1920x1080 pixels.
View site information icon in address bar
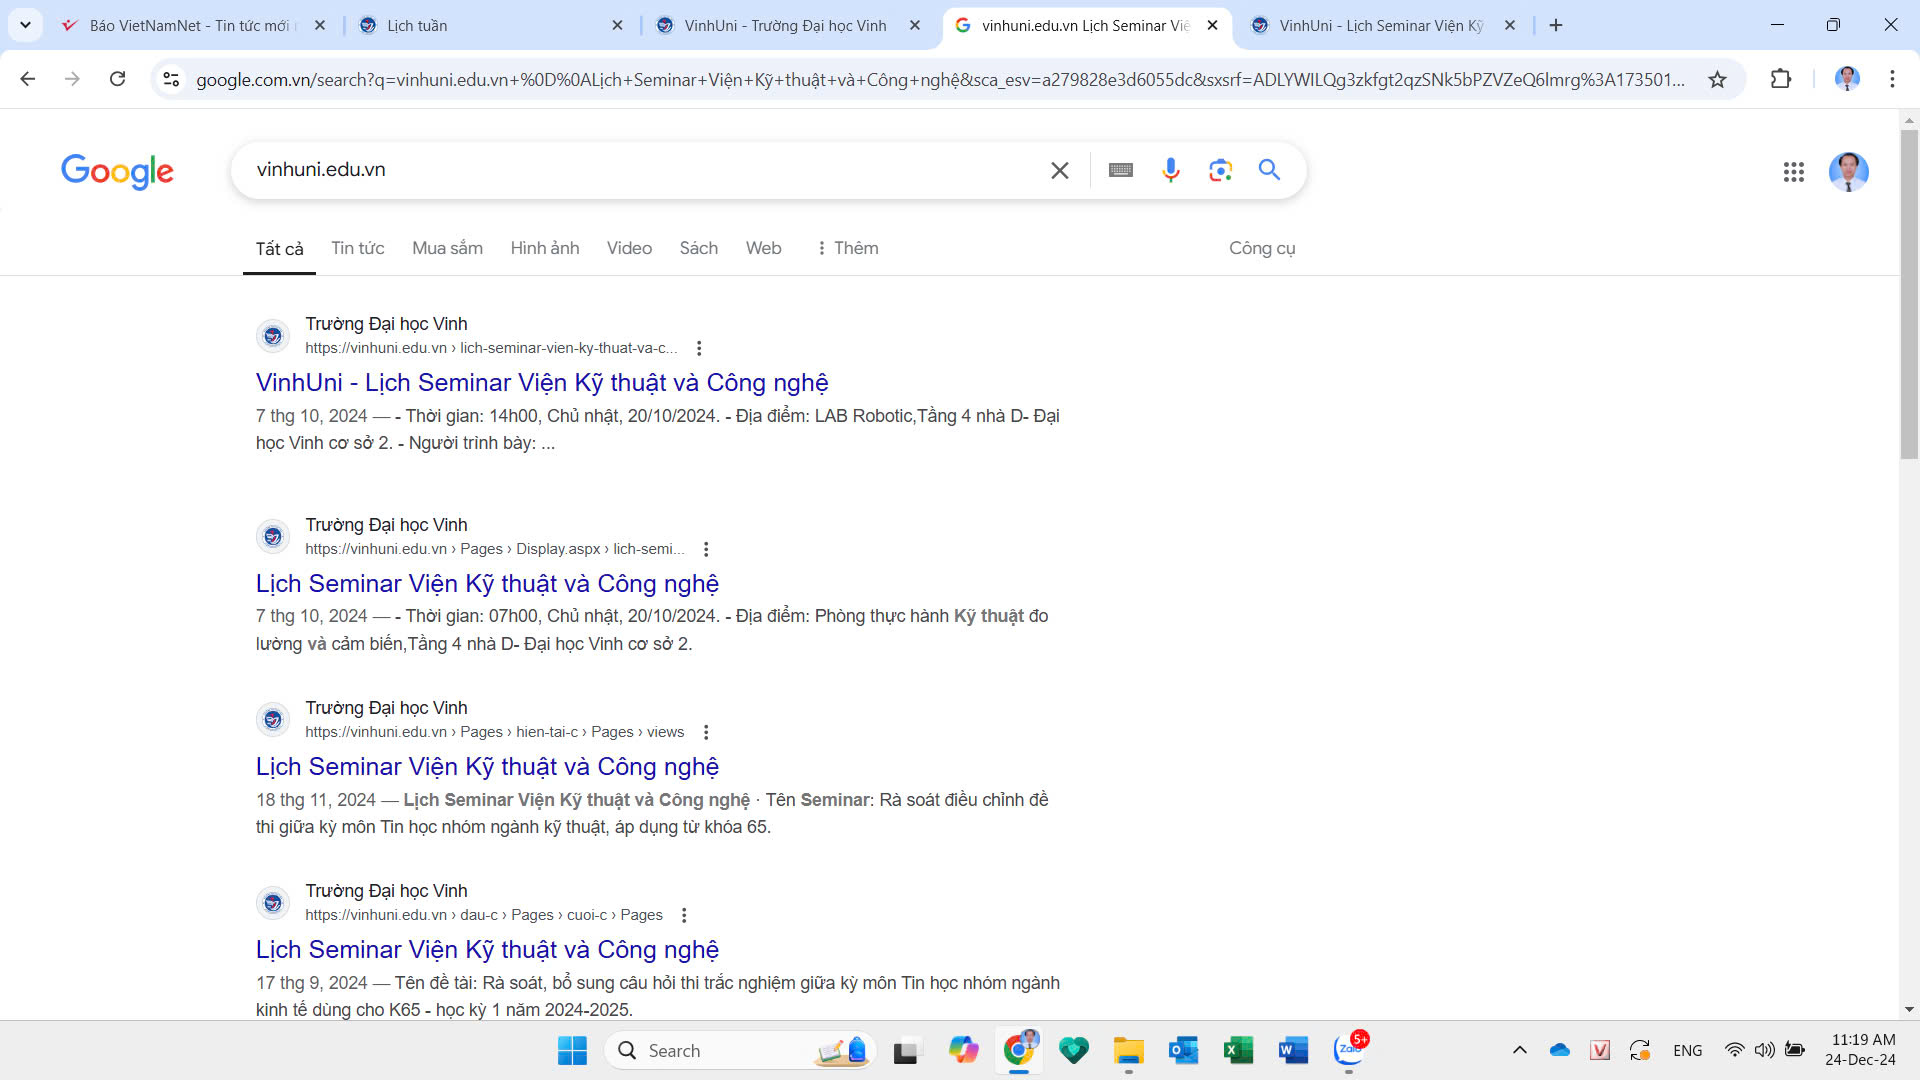click(x=171, y=79)
